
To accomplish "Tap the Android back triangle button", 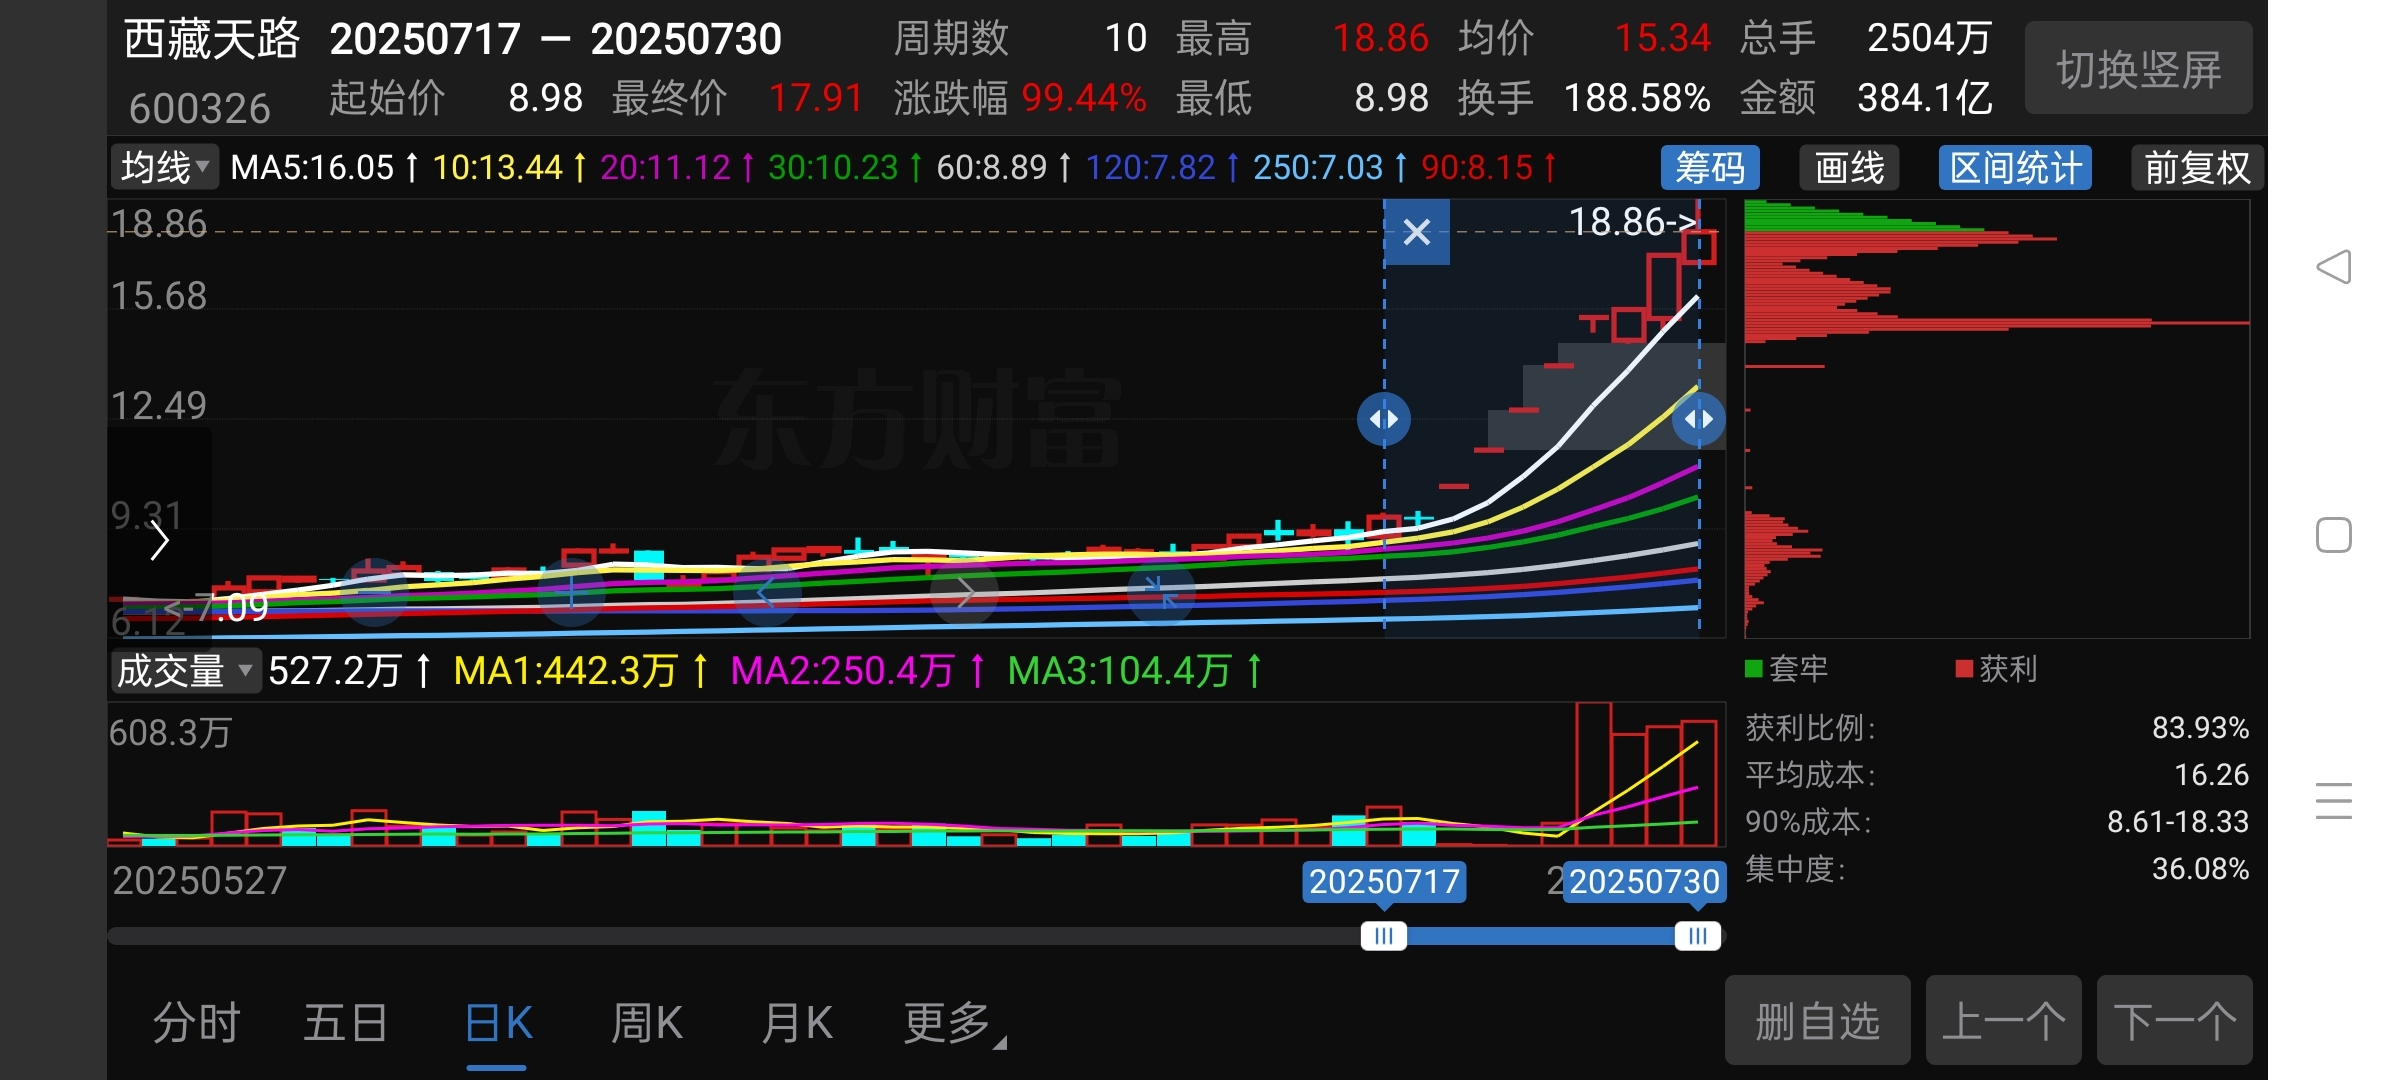I will [2333, 267].
